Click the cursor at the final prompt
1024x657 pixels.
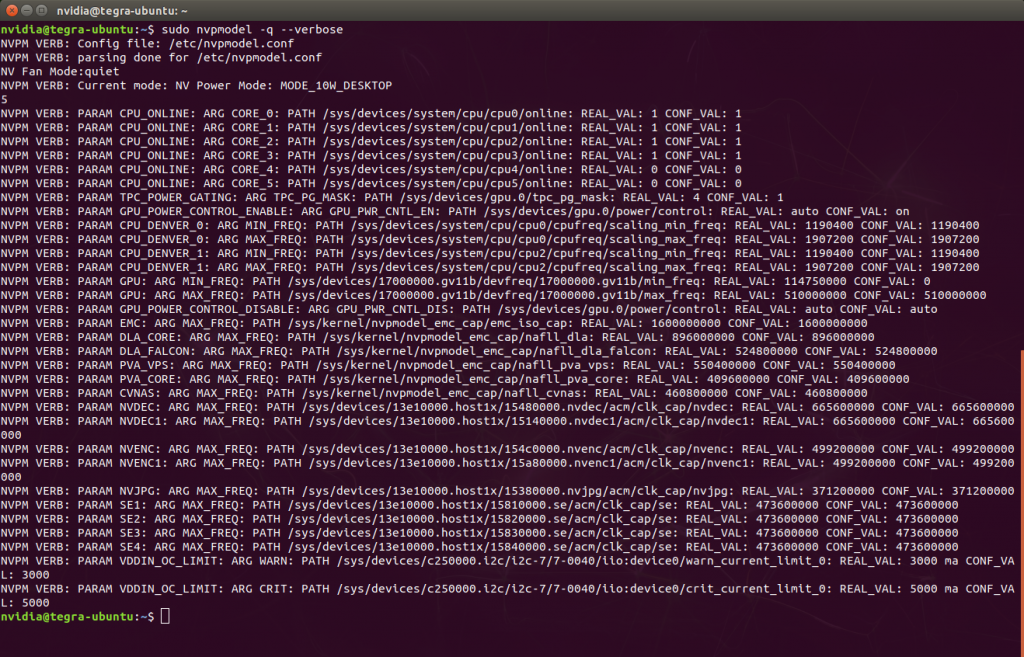[x=165, y=616]
